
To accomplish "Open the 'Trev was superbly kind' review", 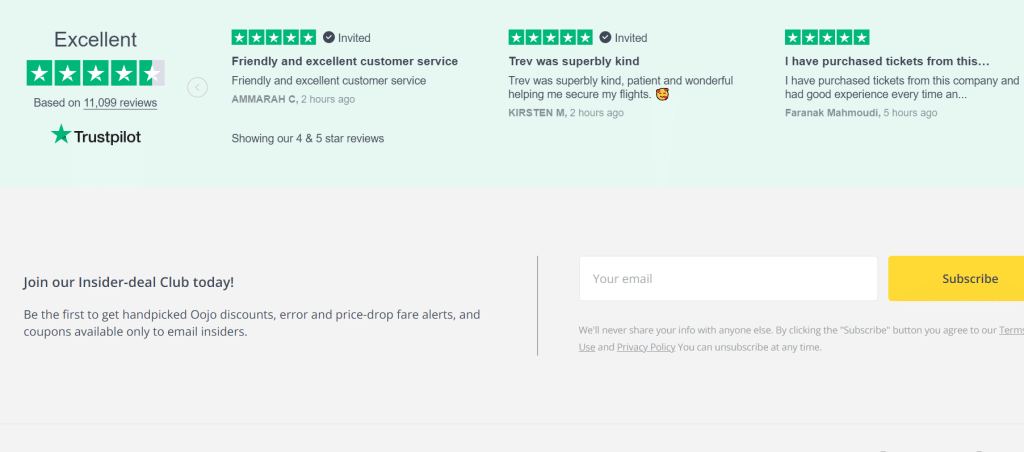I will [x=573, y=62].
